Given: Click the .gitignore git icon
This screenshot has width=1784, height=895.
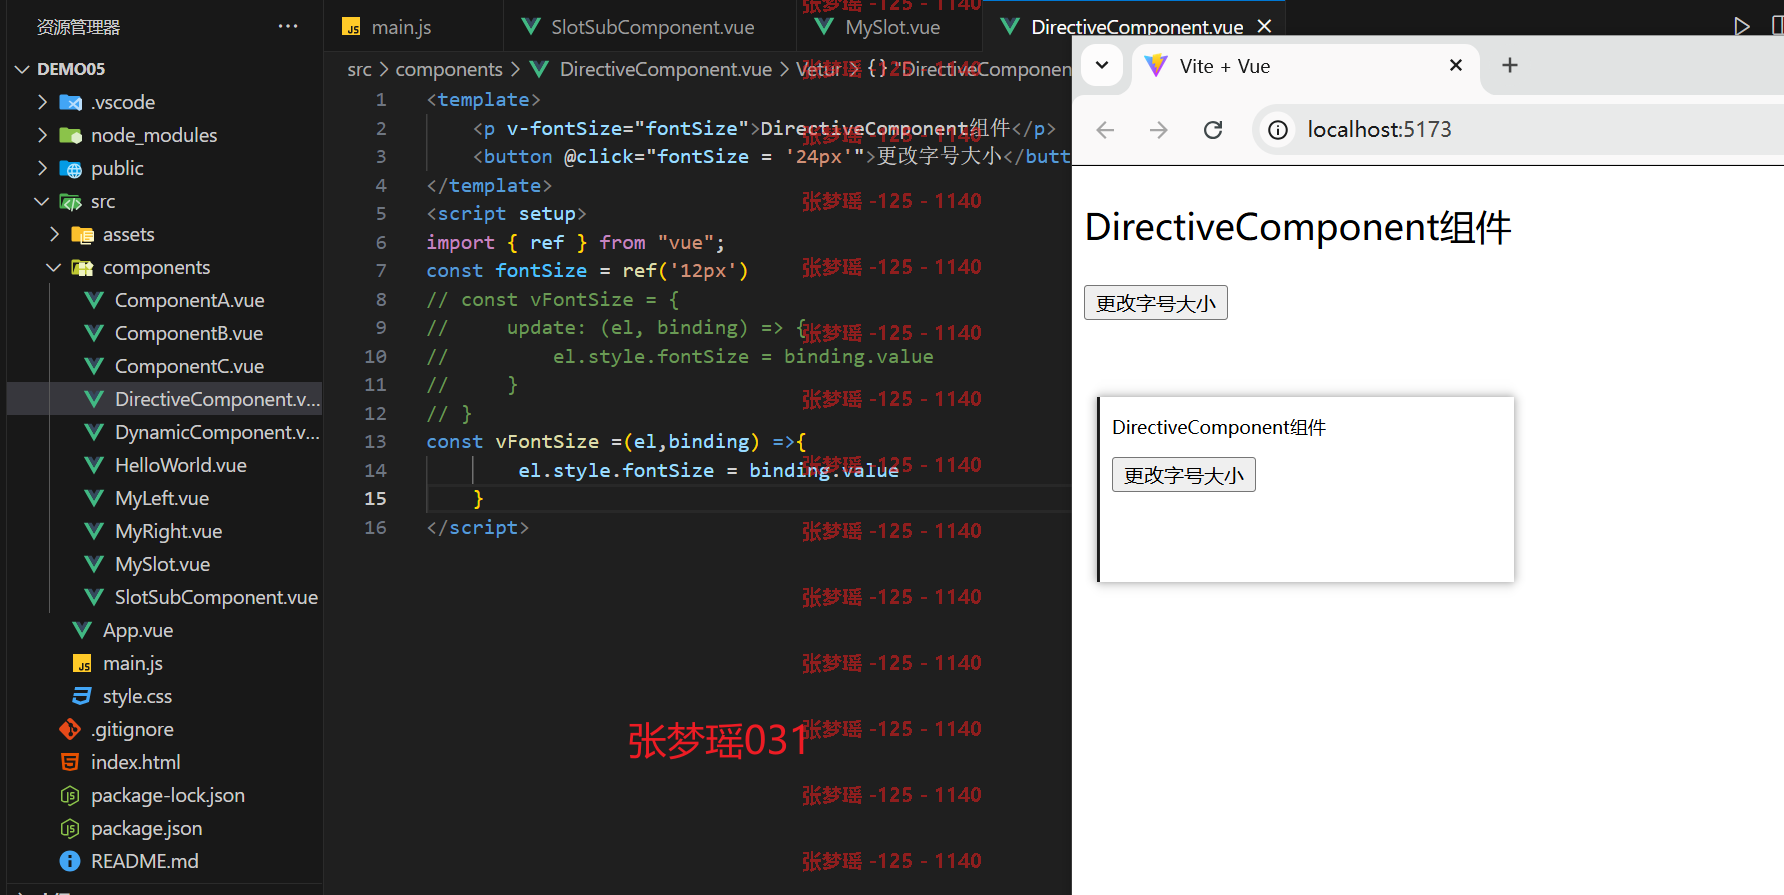Looking at the screenshot, I should pyautogui.click(x=70, y=729).
